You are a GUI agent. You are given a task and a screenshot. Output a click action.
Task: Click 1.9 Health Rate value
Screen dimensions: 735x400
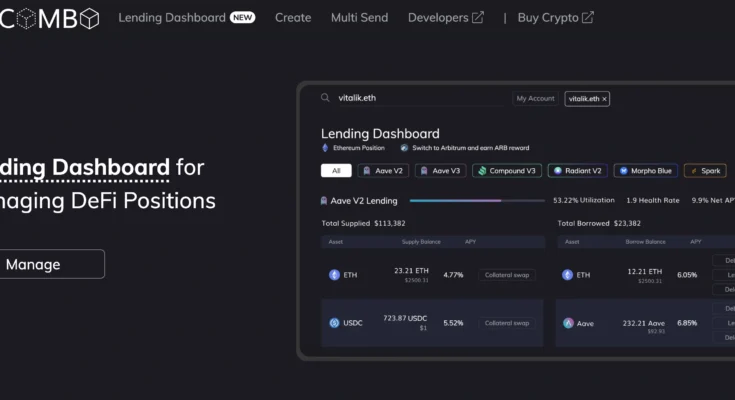[x=652, y=200]
